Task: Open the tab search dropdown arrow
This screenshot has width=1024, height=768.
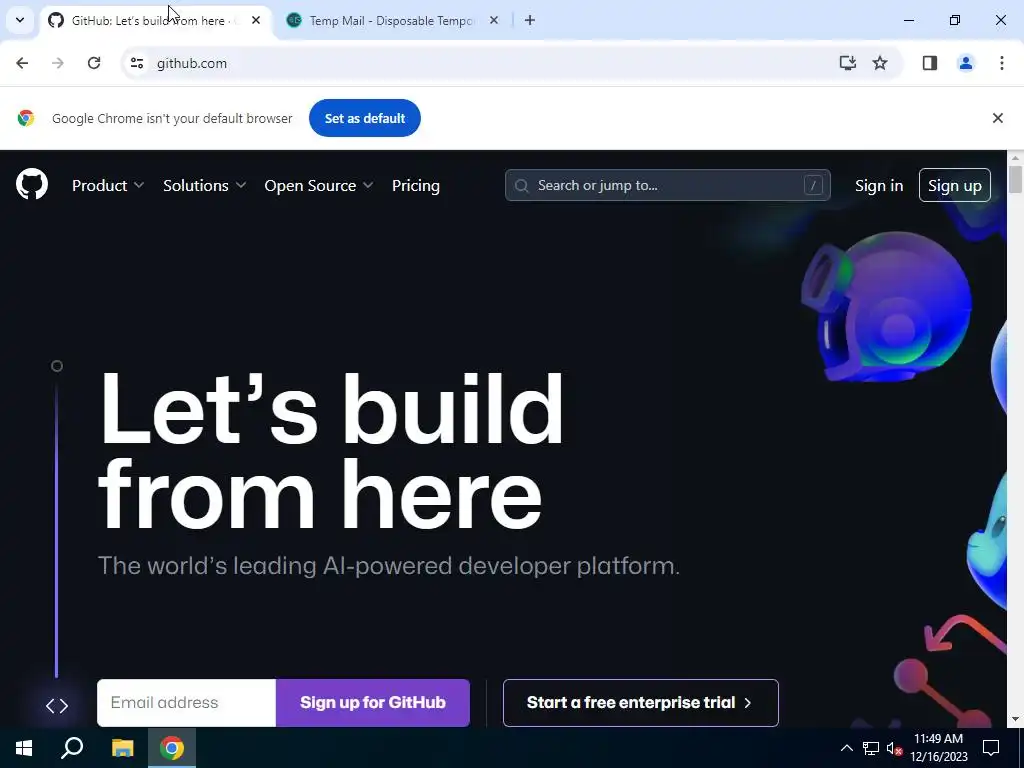Action: (20, 20)
